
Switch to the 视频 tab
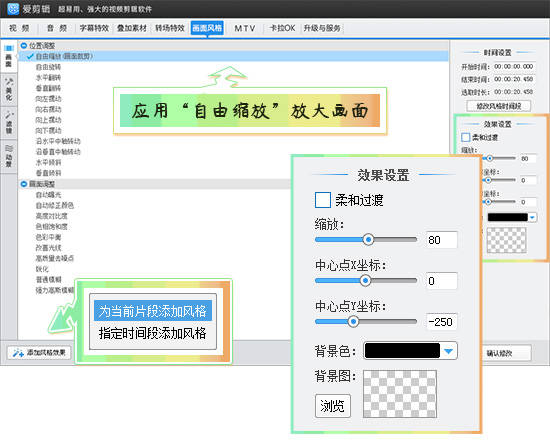coord(20,28)
